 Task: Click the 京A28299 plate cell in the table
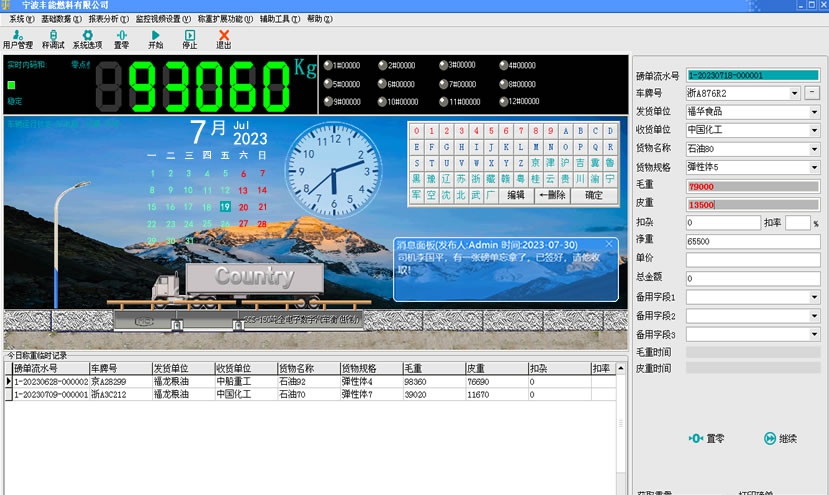coord(121,381)
